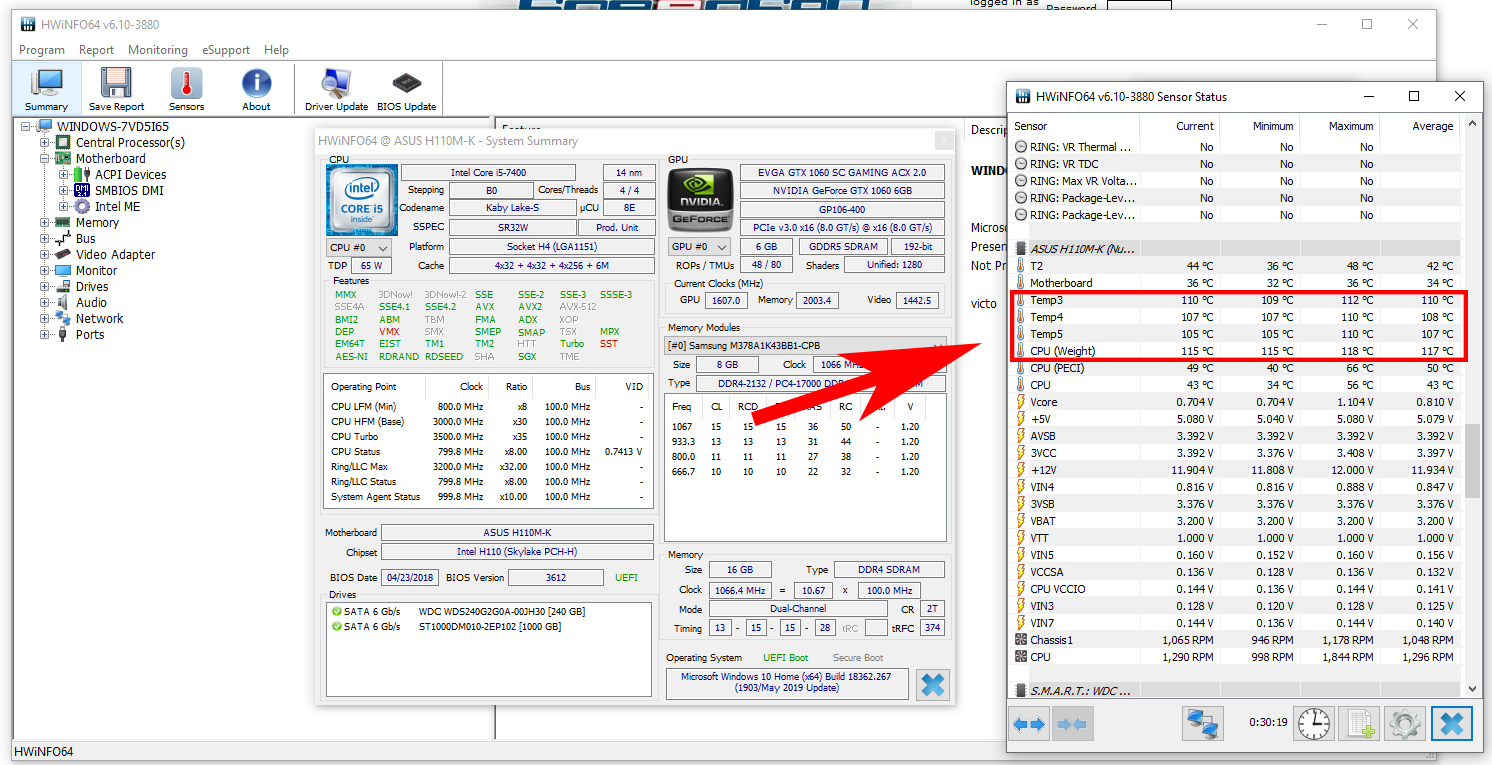Launch BIOS Update from toolbar
Screen dimensions: 1492x765
pos(406,89)
